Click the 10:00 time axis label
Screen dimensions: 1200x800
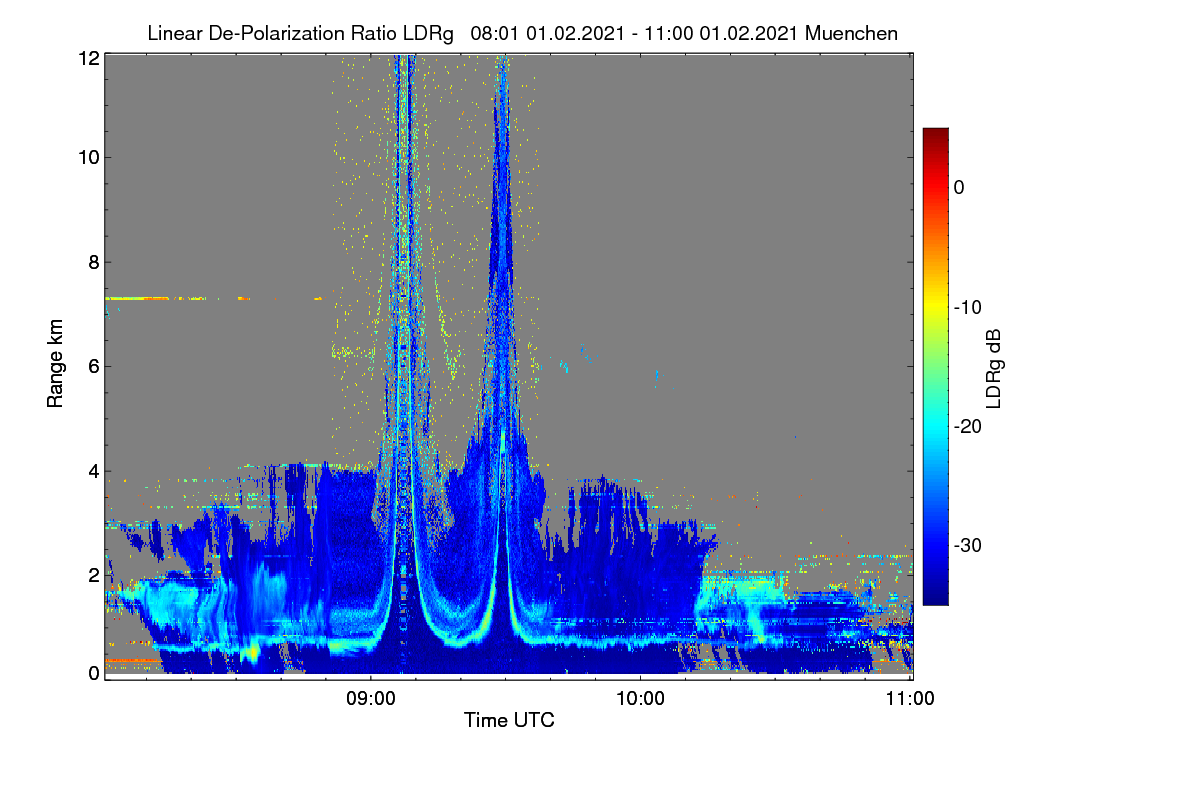pos(640,699)
